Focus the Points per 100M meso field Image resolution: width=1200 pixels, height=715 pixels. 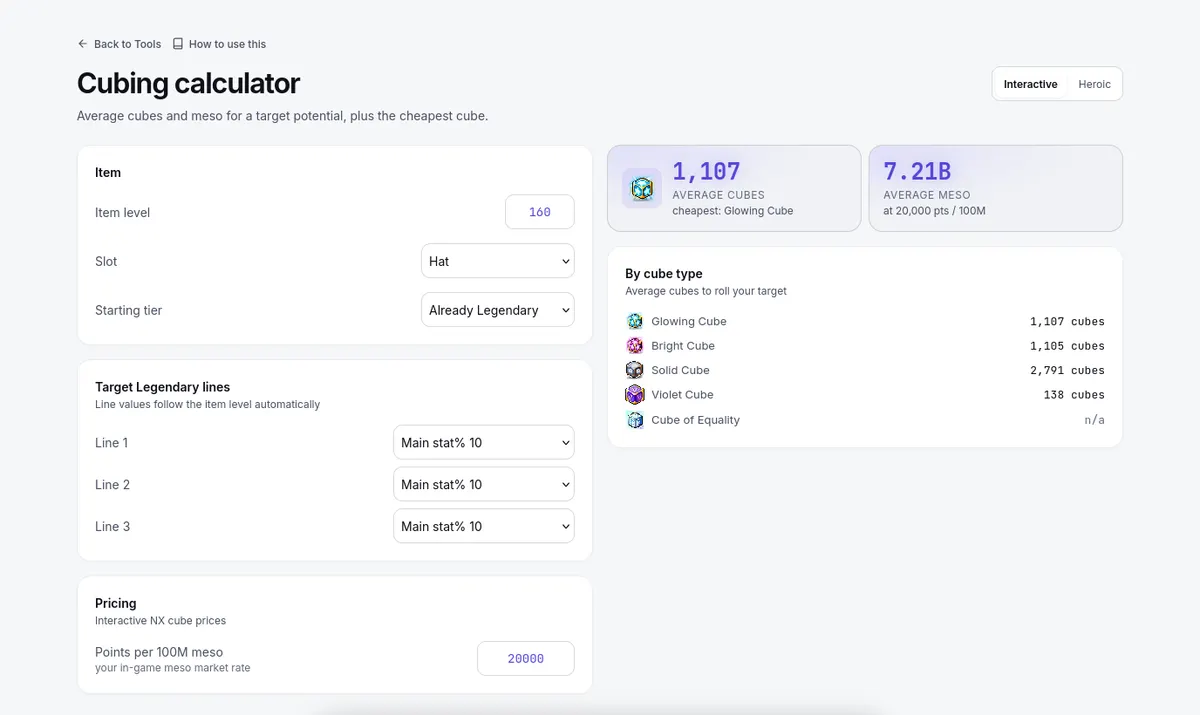point(526,659)
